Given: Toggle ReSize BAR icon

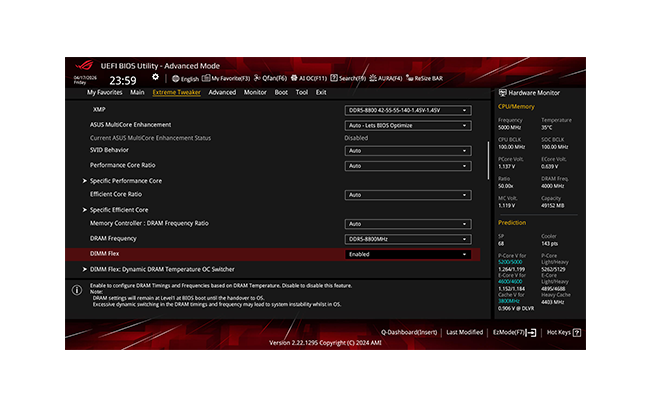Looking at the screenshot, I should (410, 78).
